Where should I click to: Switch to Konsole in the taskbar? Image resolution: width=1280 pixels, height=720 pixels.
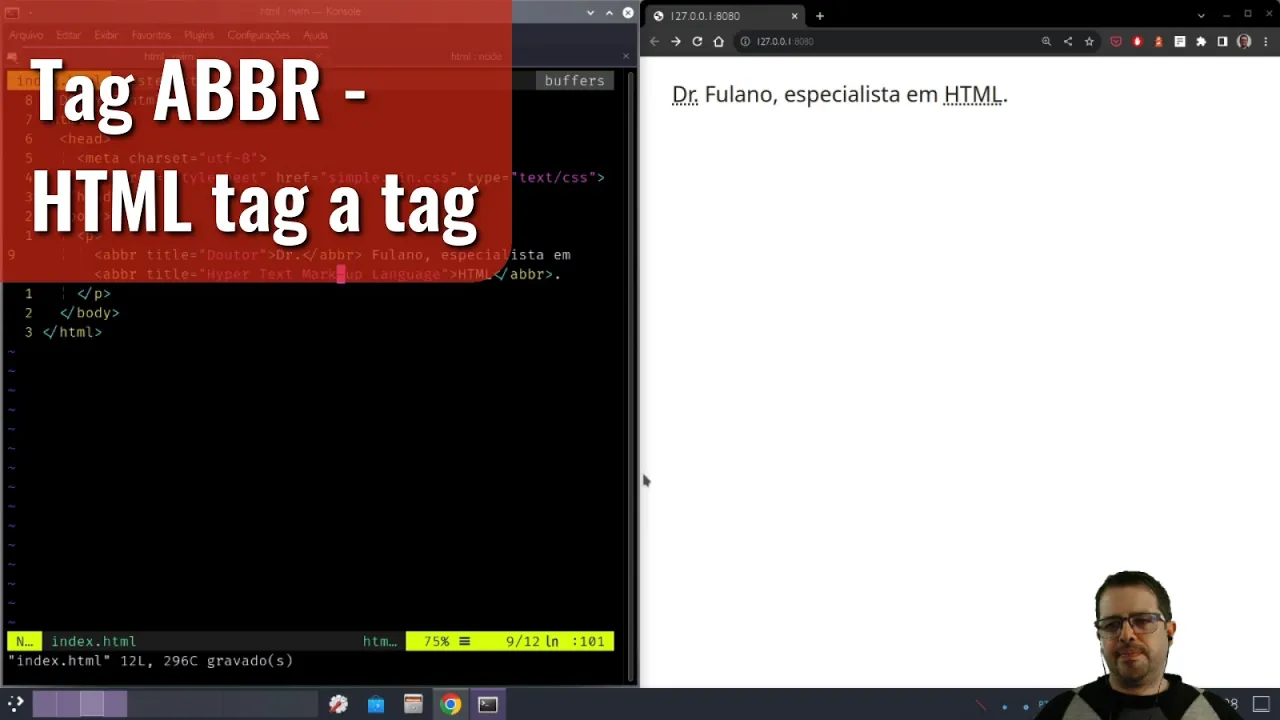(488, 704)
